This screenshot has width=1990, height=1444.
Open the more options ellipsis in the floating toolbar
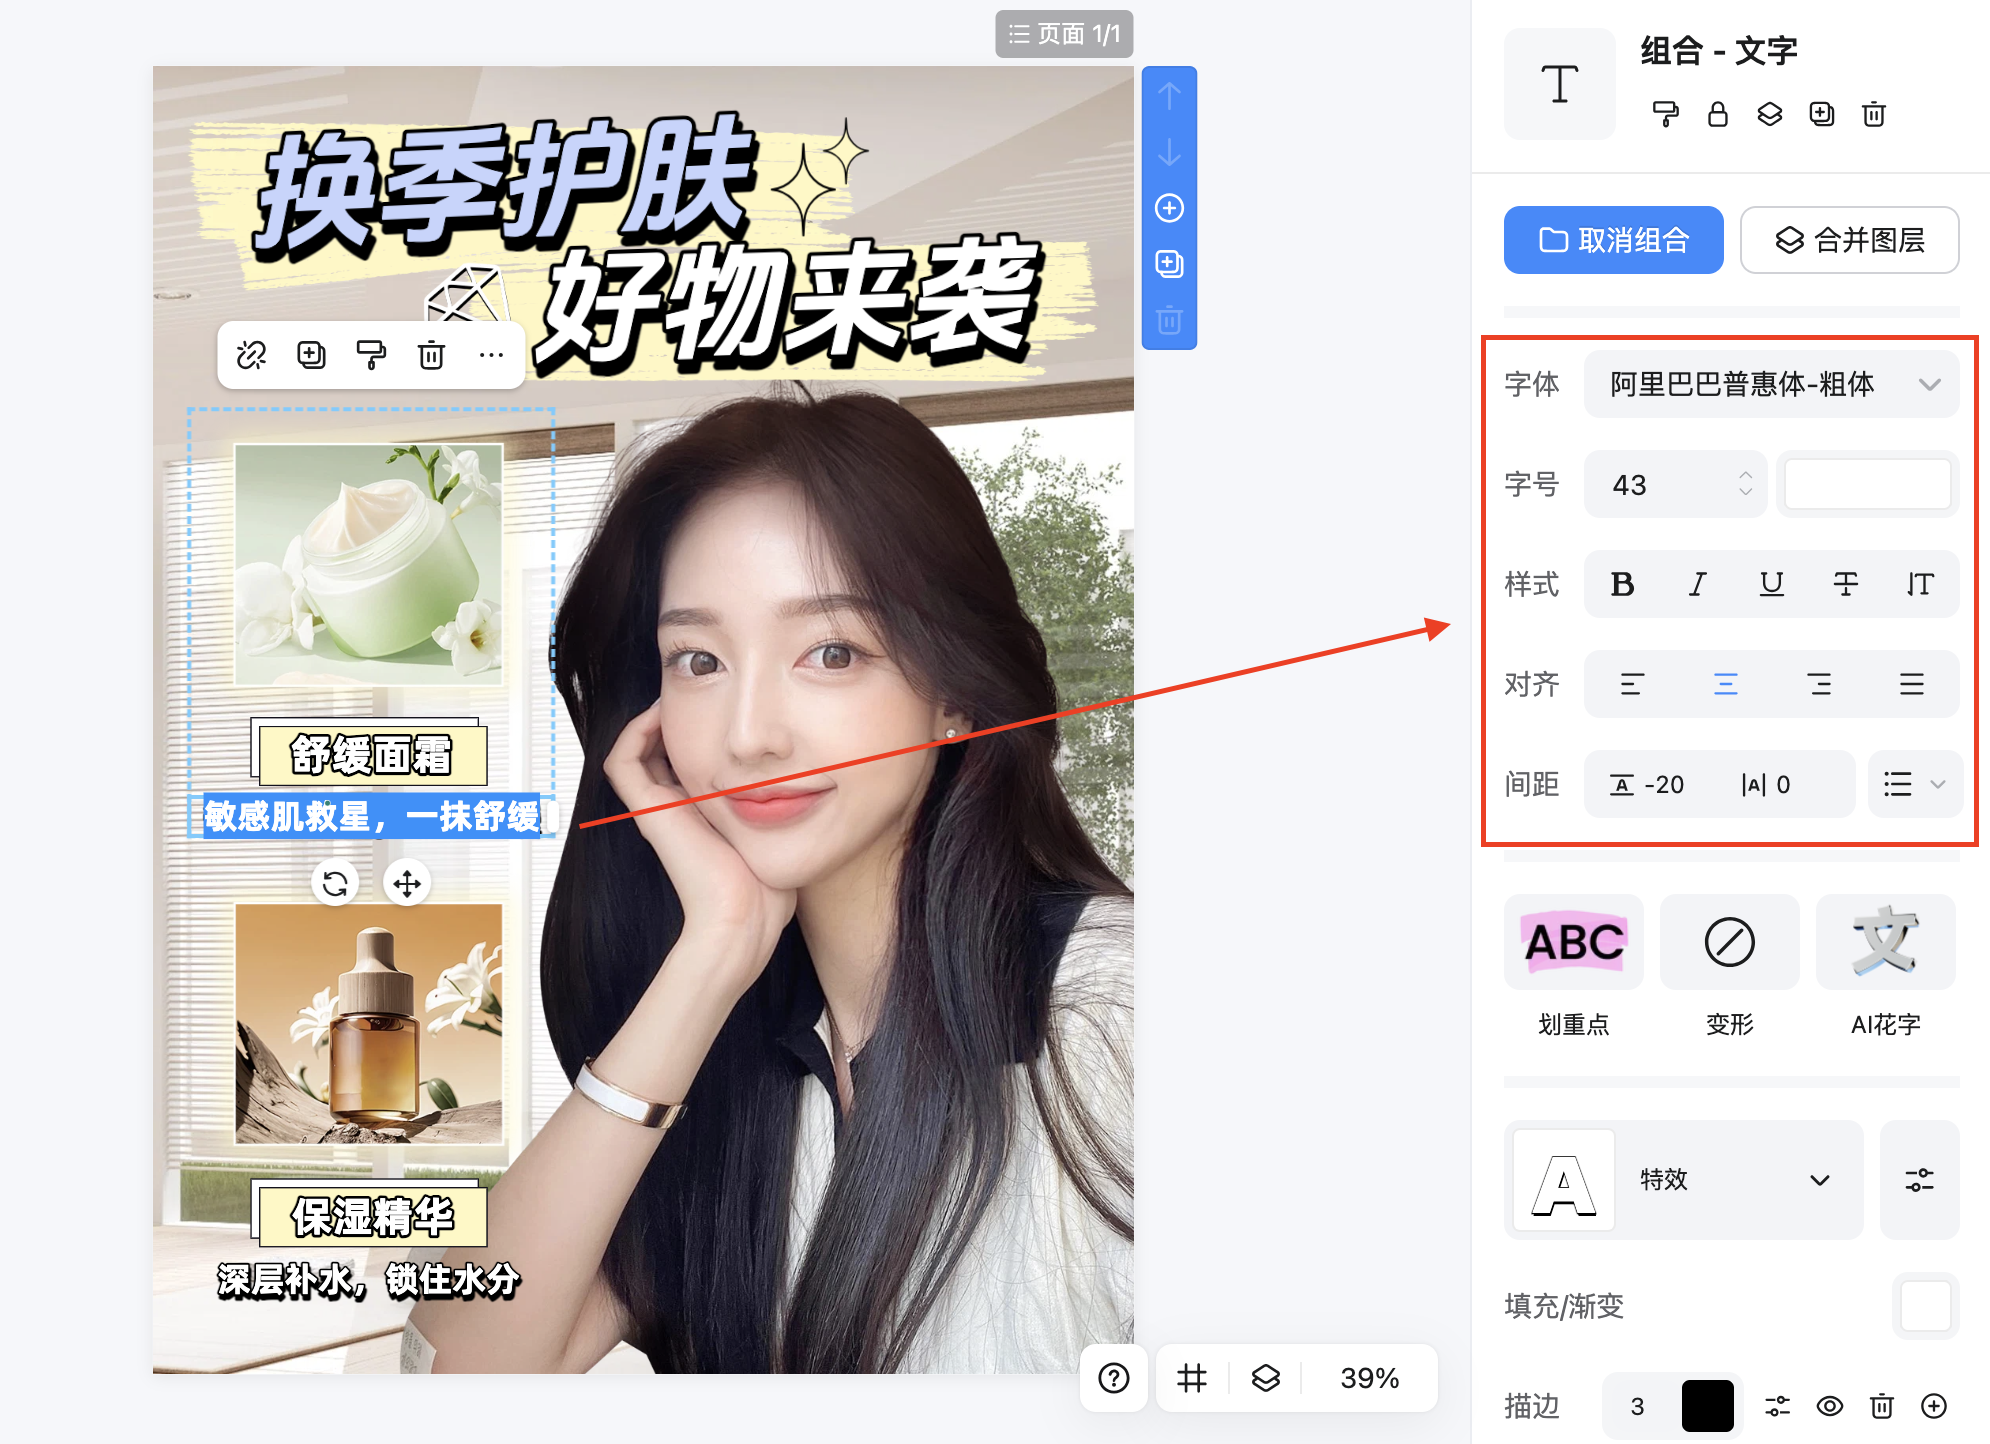coord(491,355)
